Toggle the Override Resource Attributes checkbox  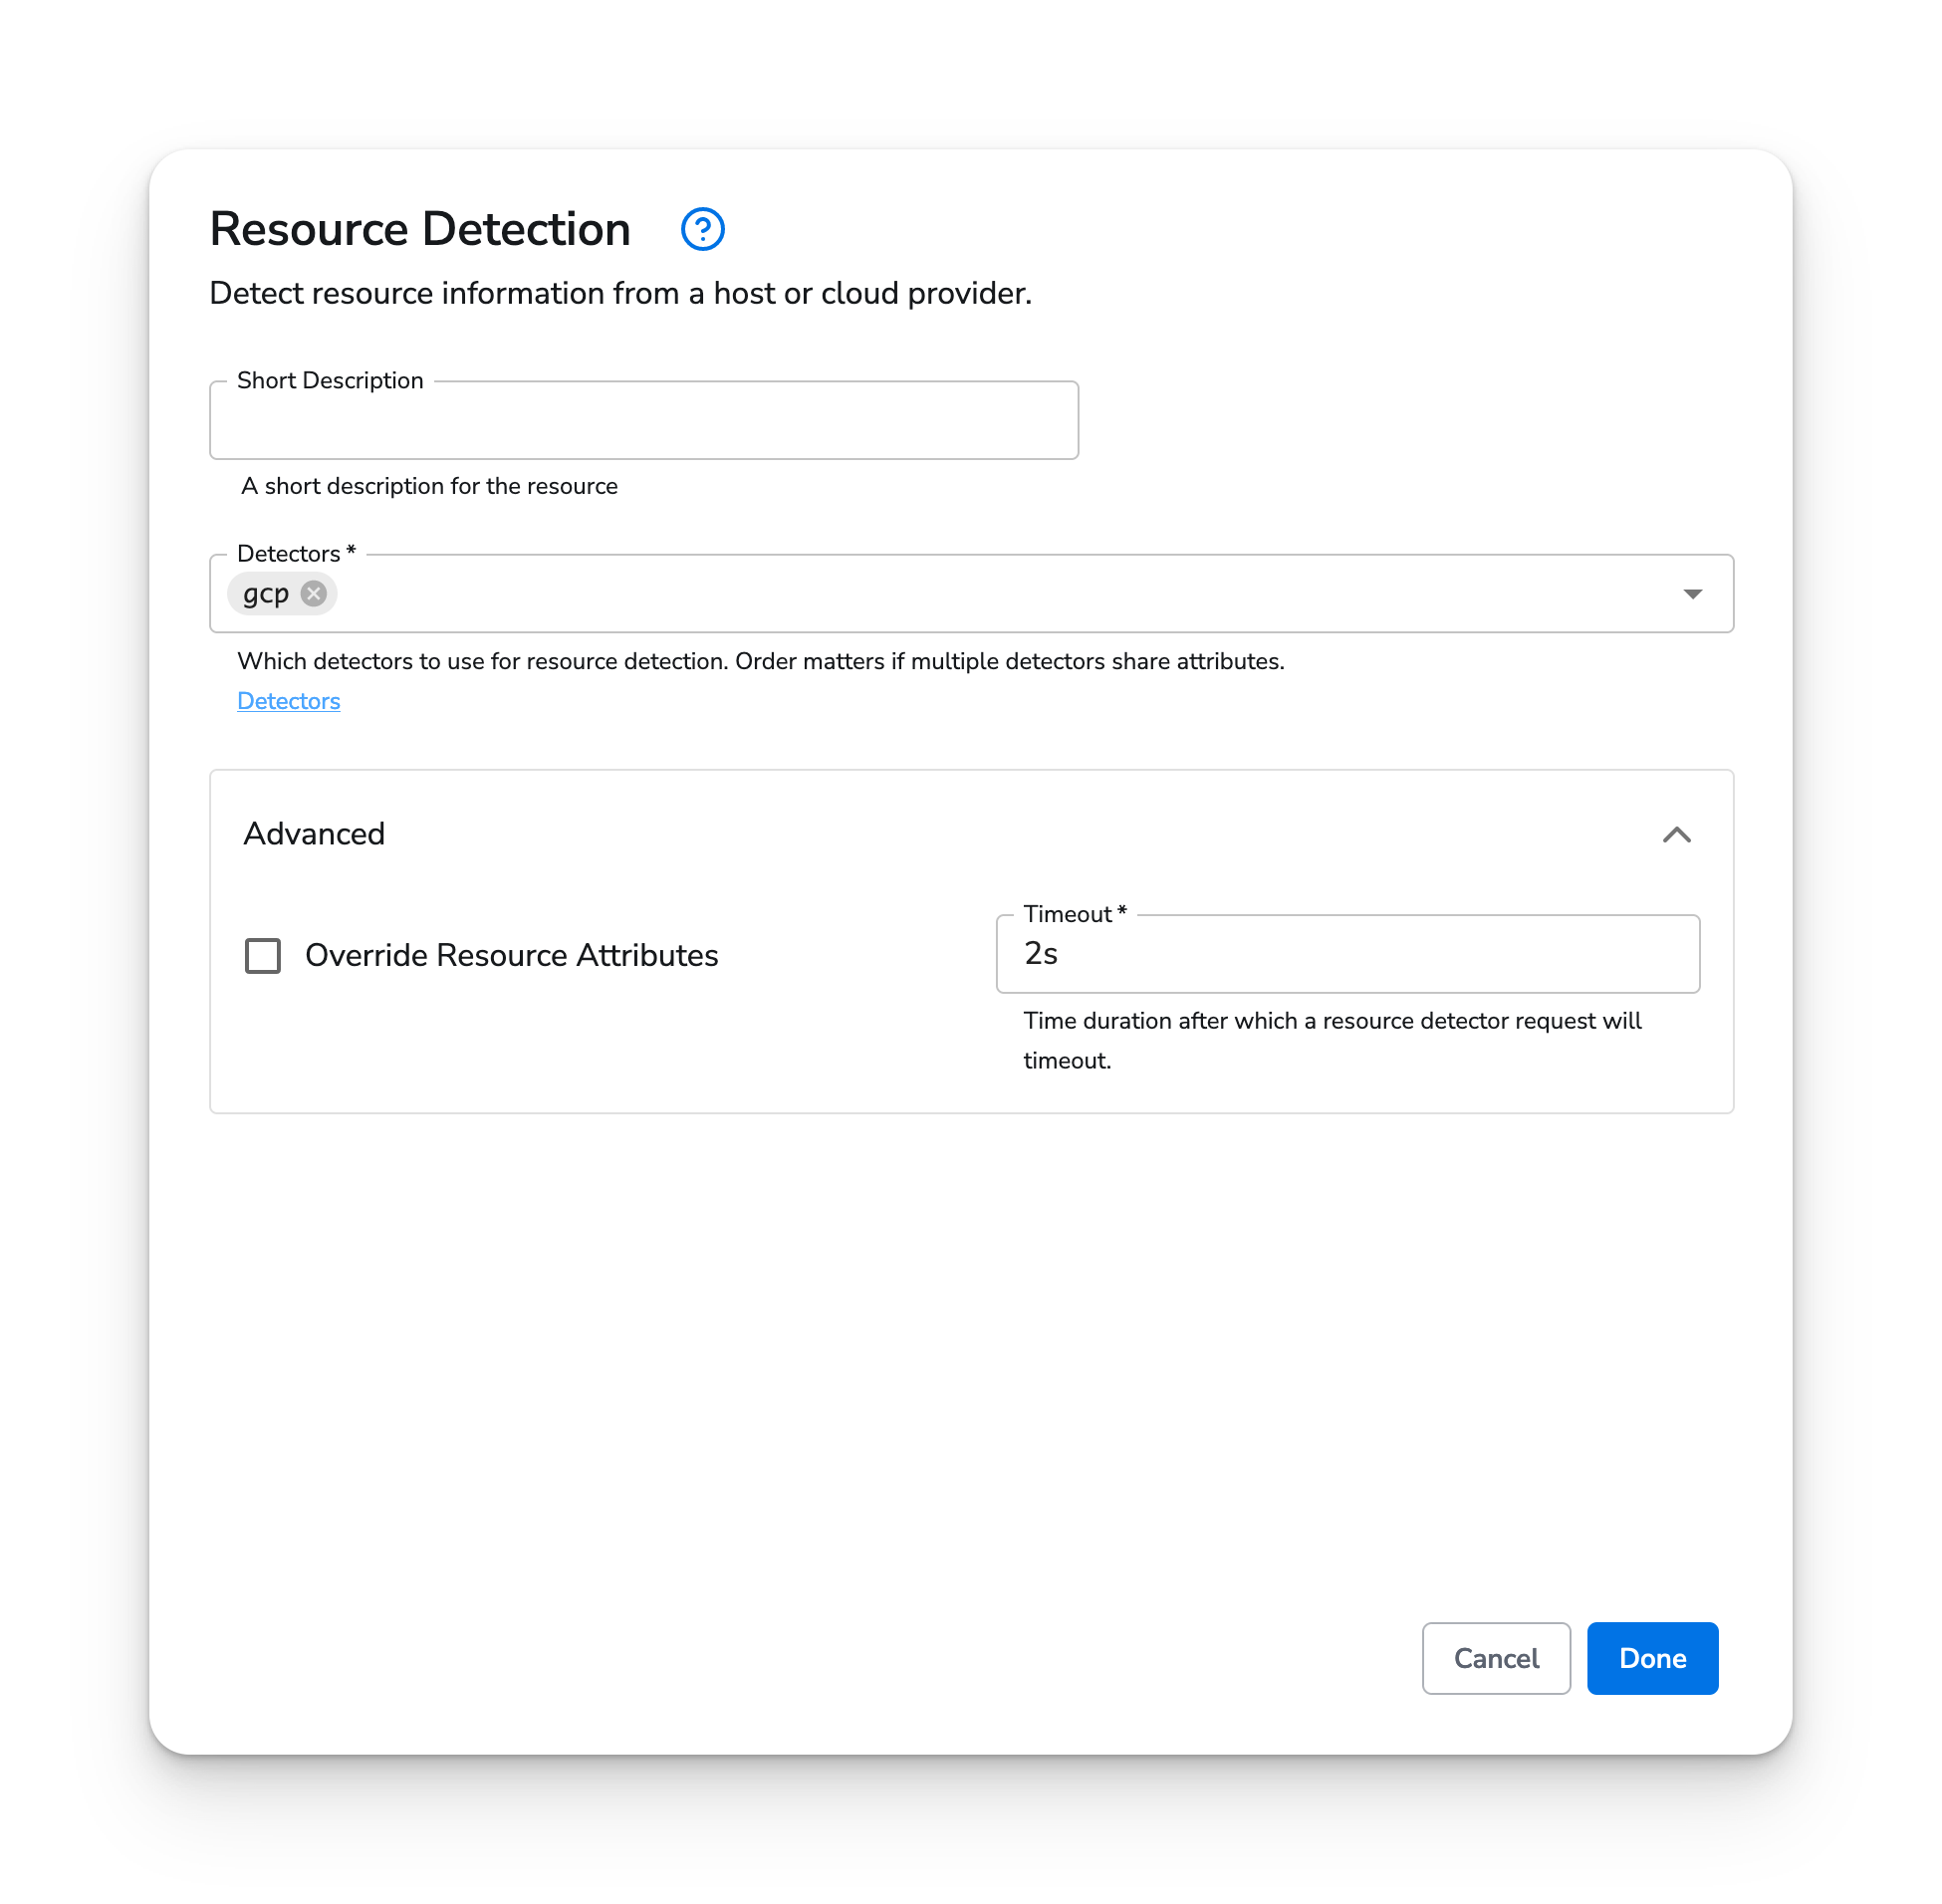point(262,956)
